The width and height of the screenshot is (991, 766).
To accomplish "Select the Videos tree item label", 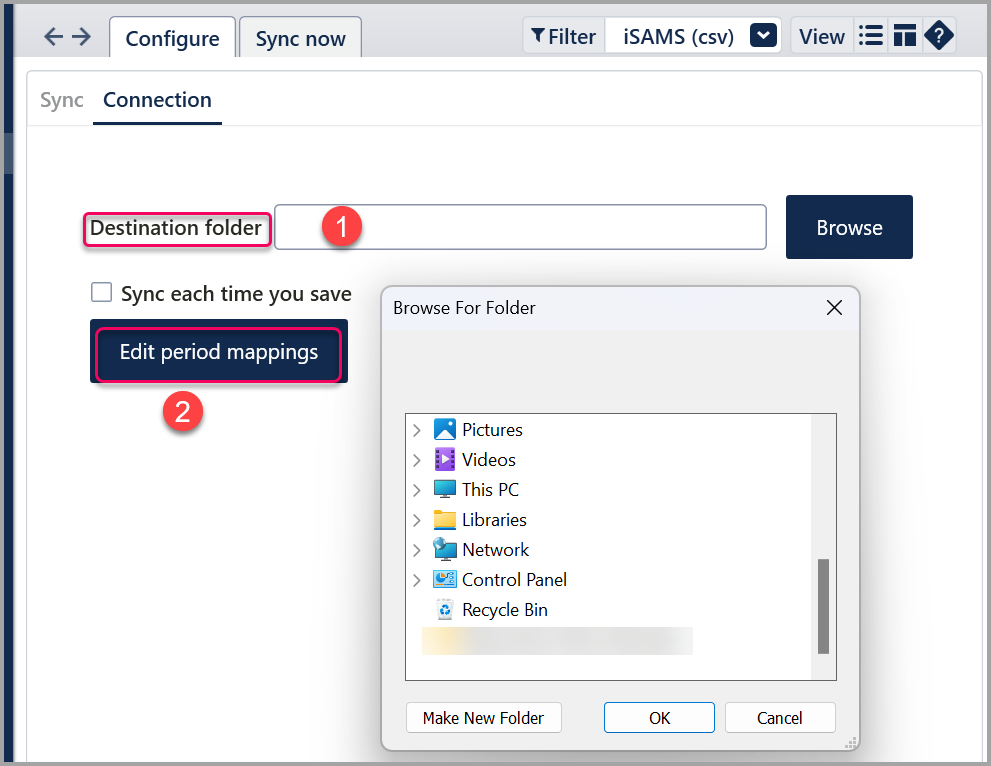I will click(x=489, y=459).
